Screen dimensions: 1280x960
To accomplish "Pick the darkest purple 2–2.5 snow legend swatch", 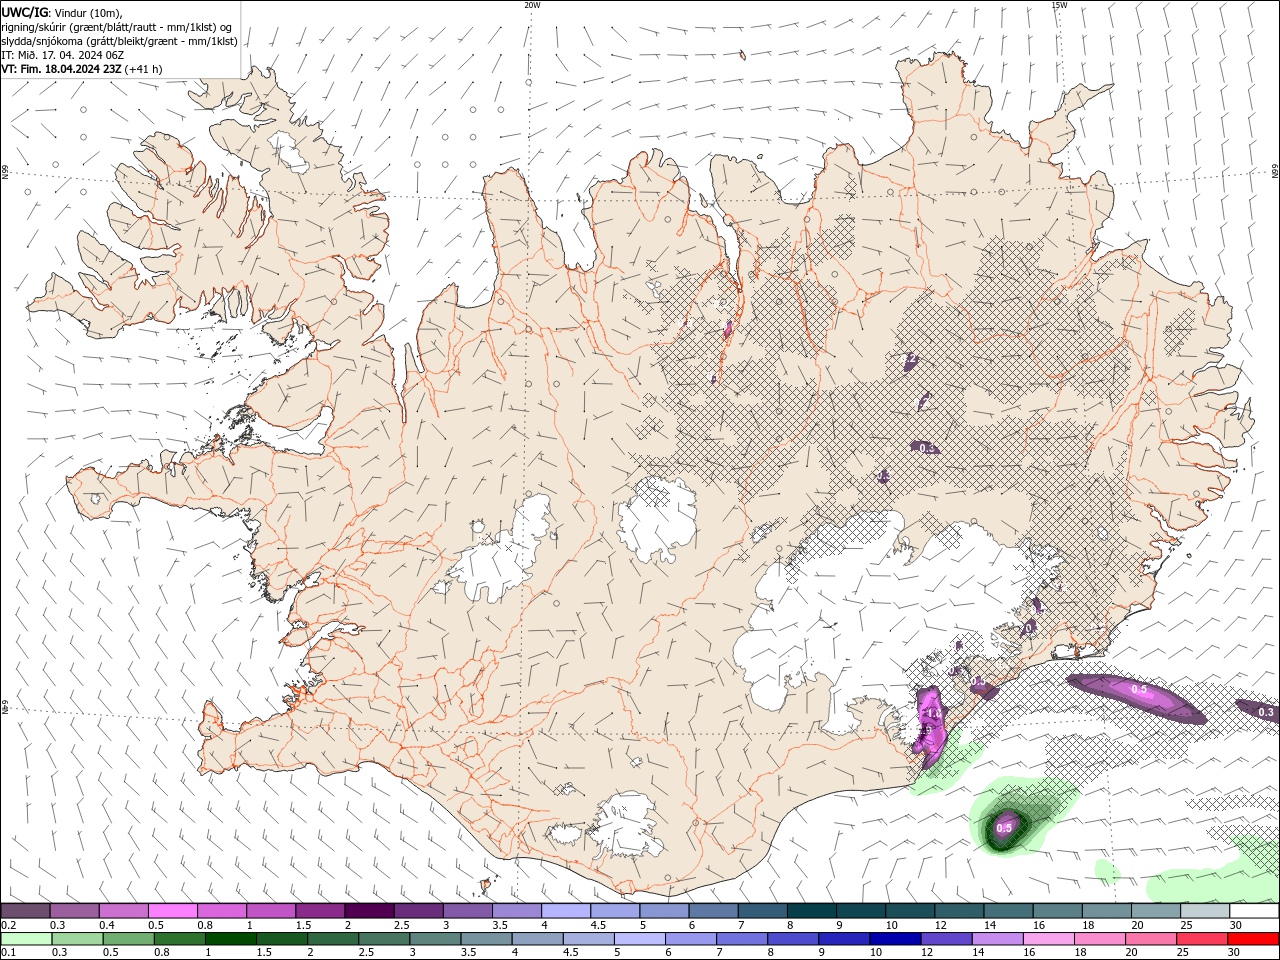I will click(x=369, y=911).
